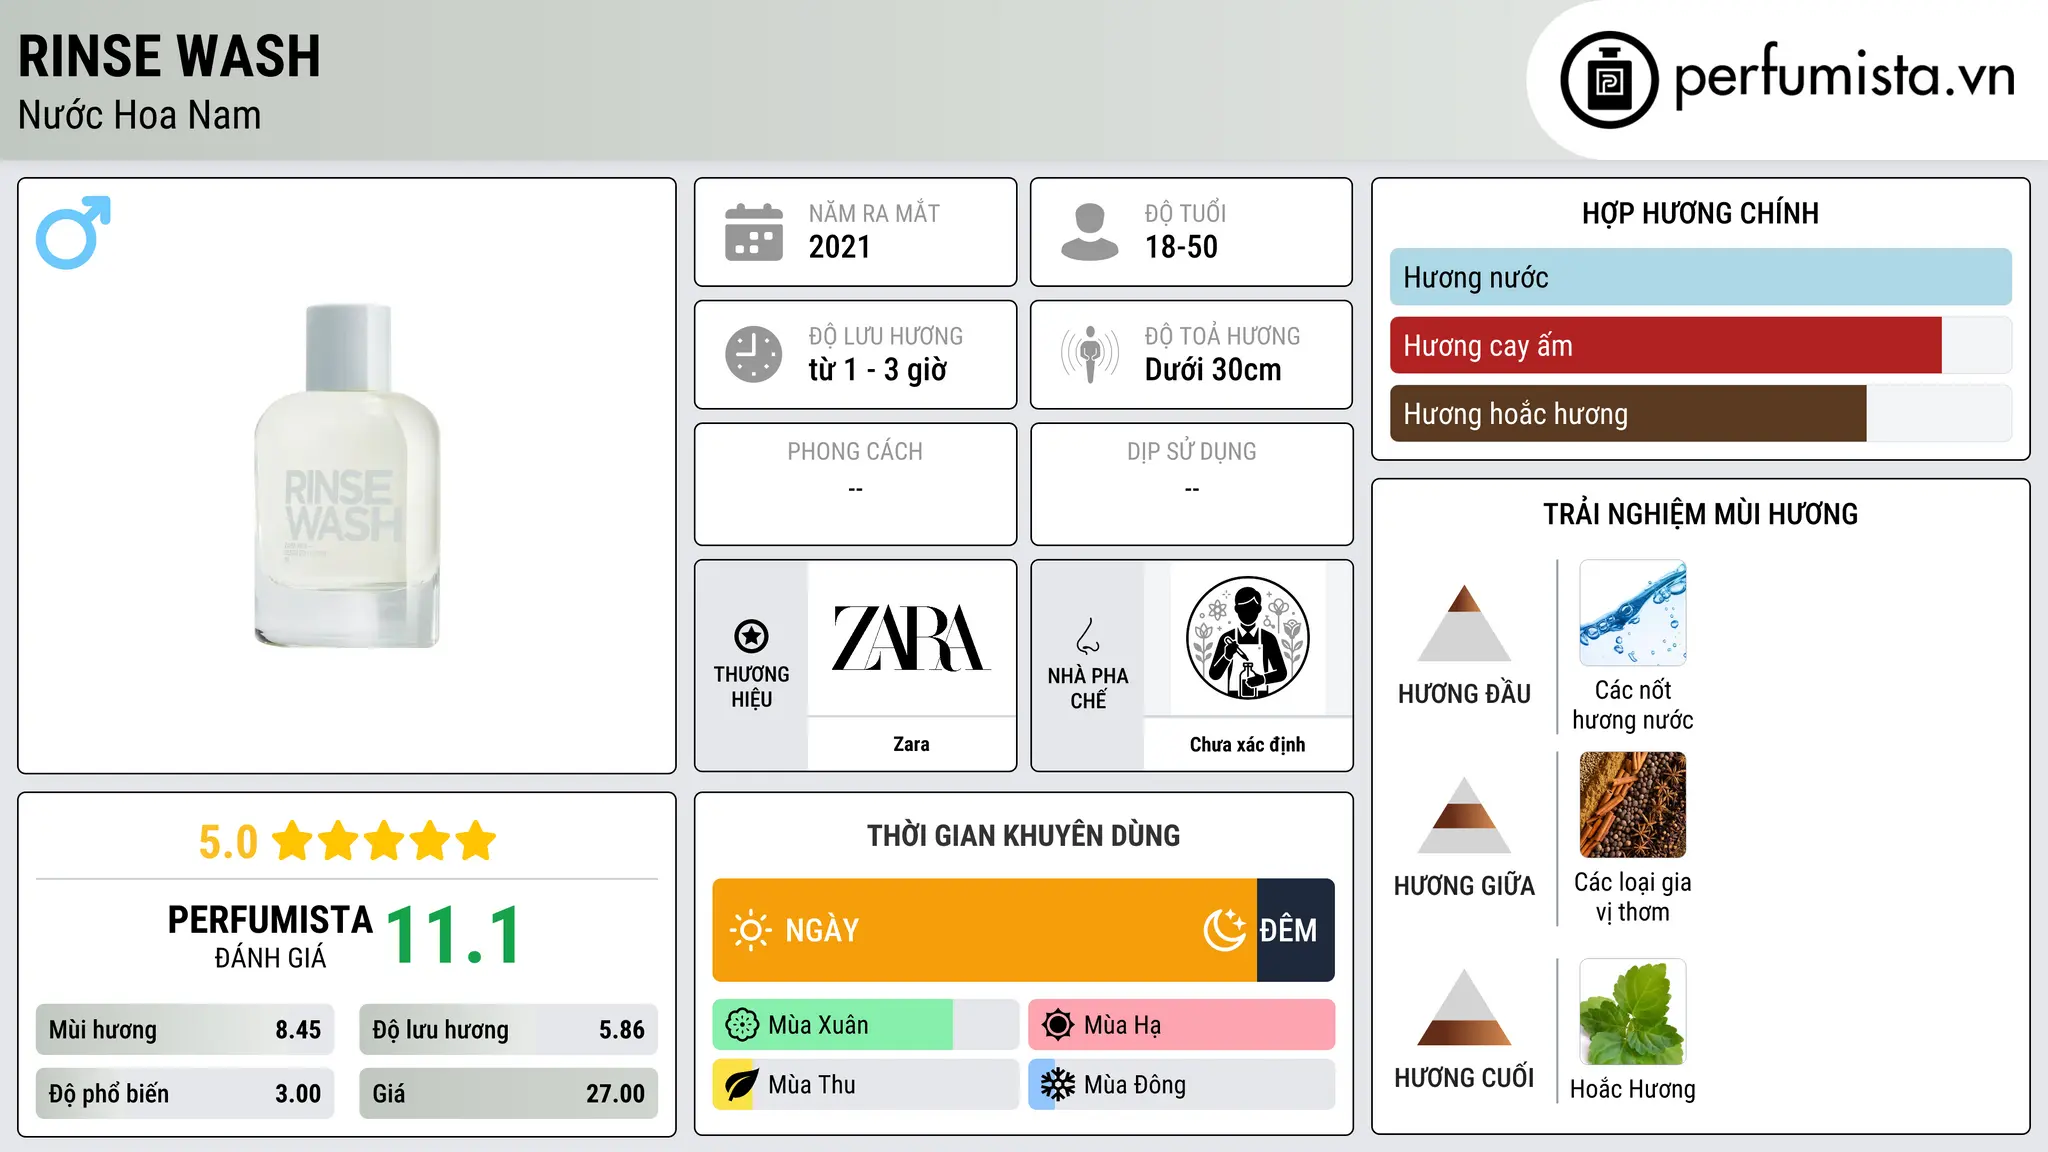Click the THỜI GIAN KHUYÊN DÙNG heading
2048x1152 pixels.
pos(1023,835)
